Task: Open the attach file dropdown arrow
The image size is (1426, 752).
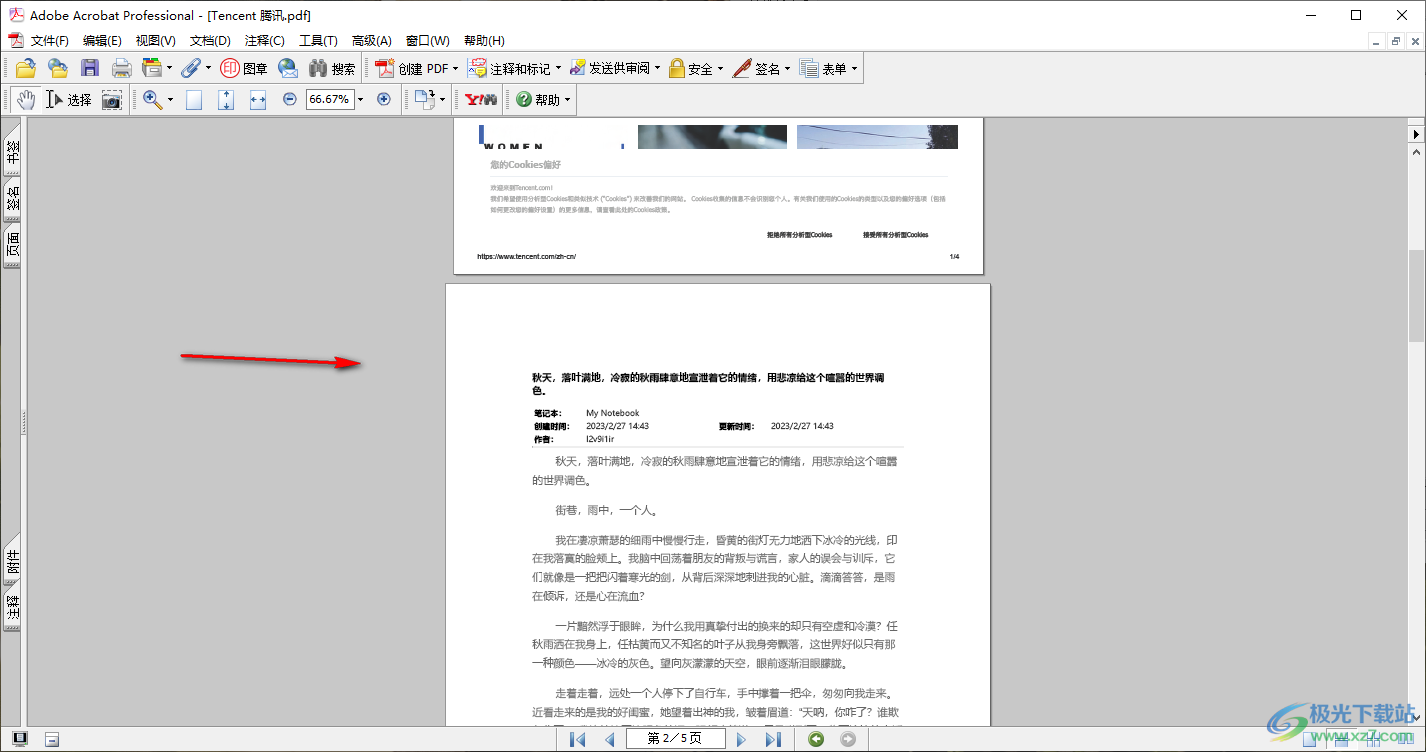Action: click(x=208, y=68)
